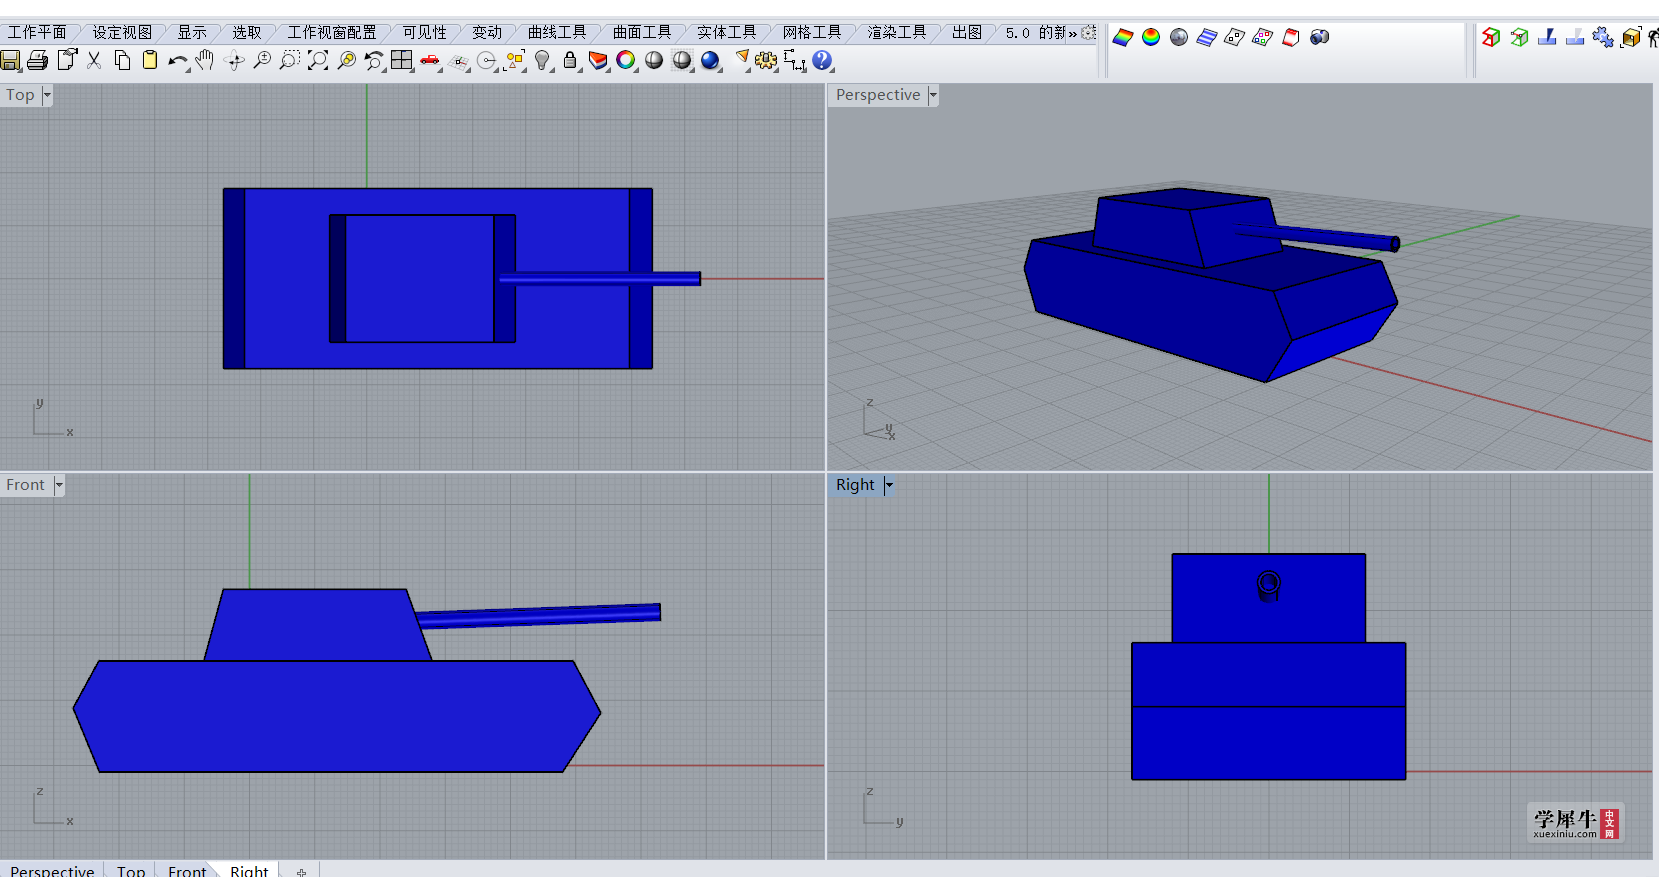Screen dimensions: 1659x877
Task: Click the Paste clipboard icon
Action: [x=150, y=61]
